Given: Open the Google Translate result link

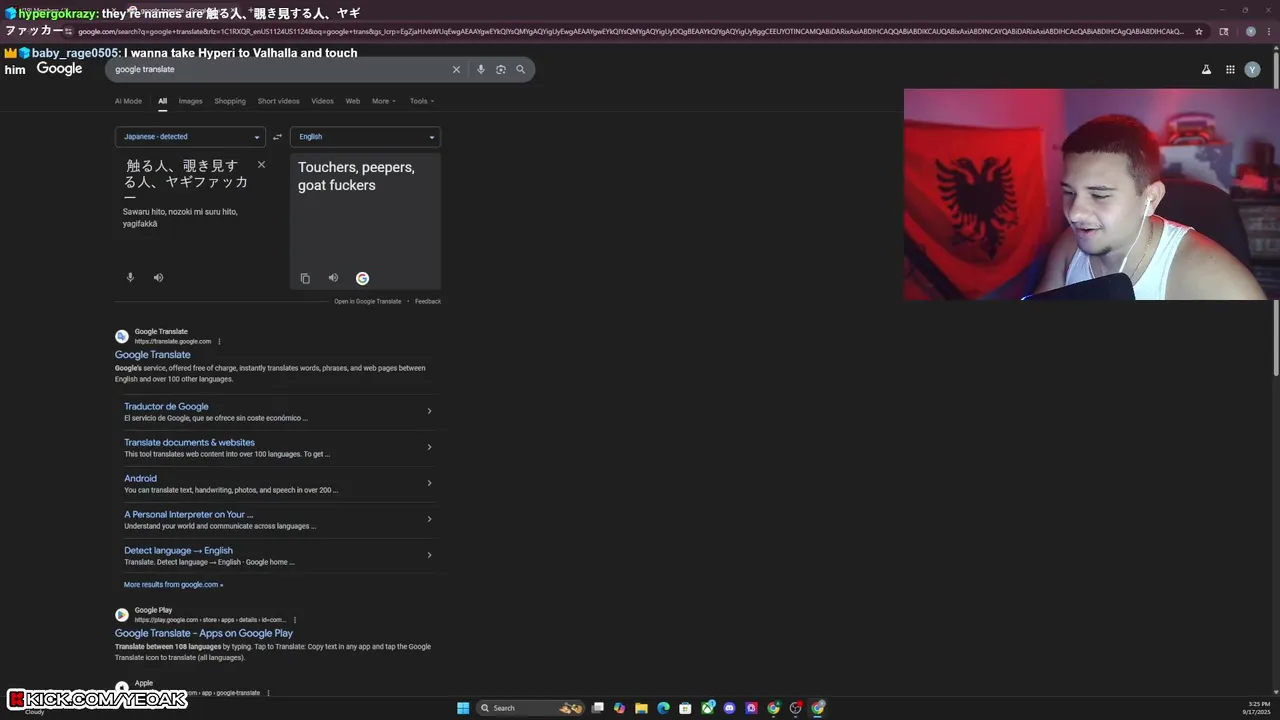Looking at the screenshot, I should [x=152, y=355].
